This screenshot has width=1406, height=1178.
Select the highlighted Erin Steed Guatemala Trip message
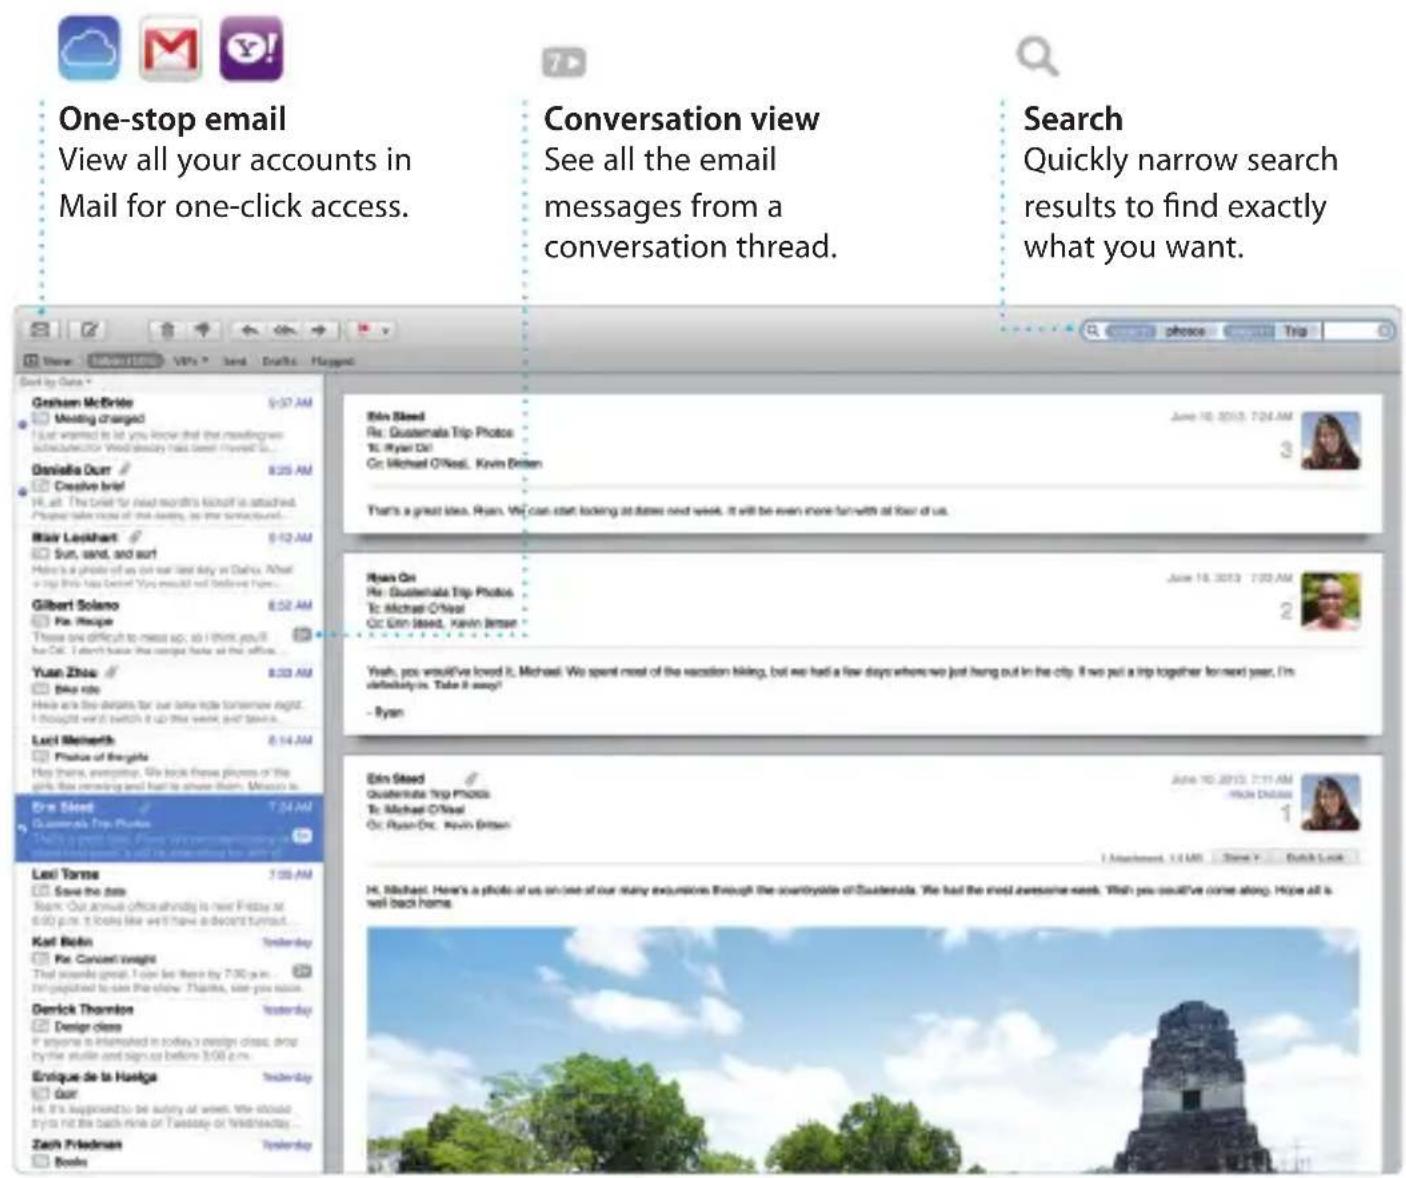(x=168, y=829)
